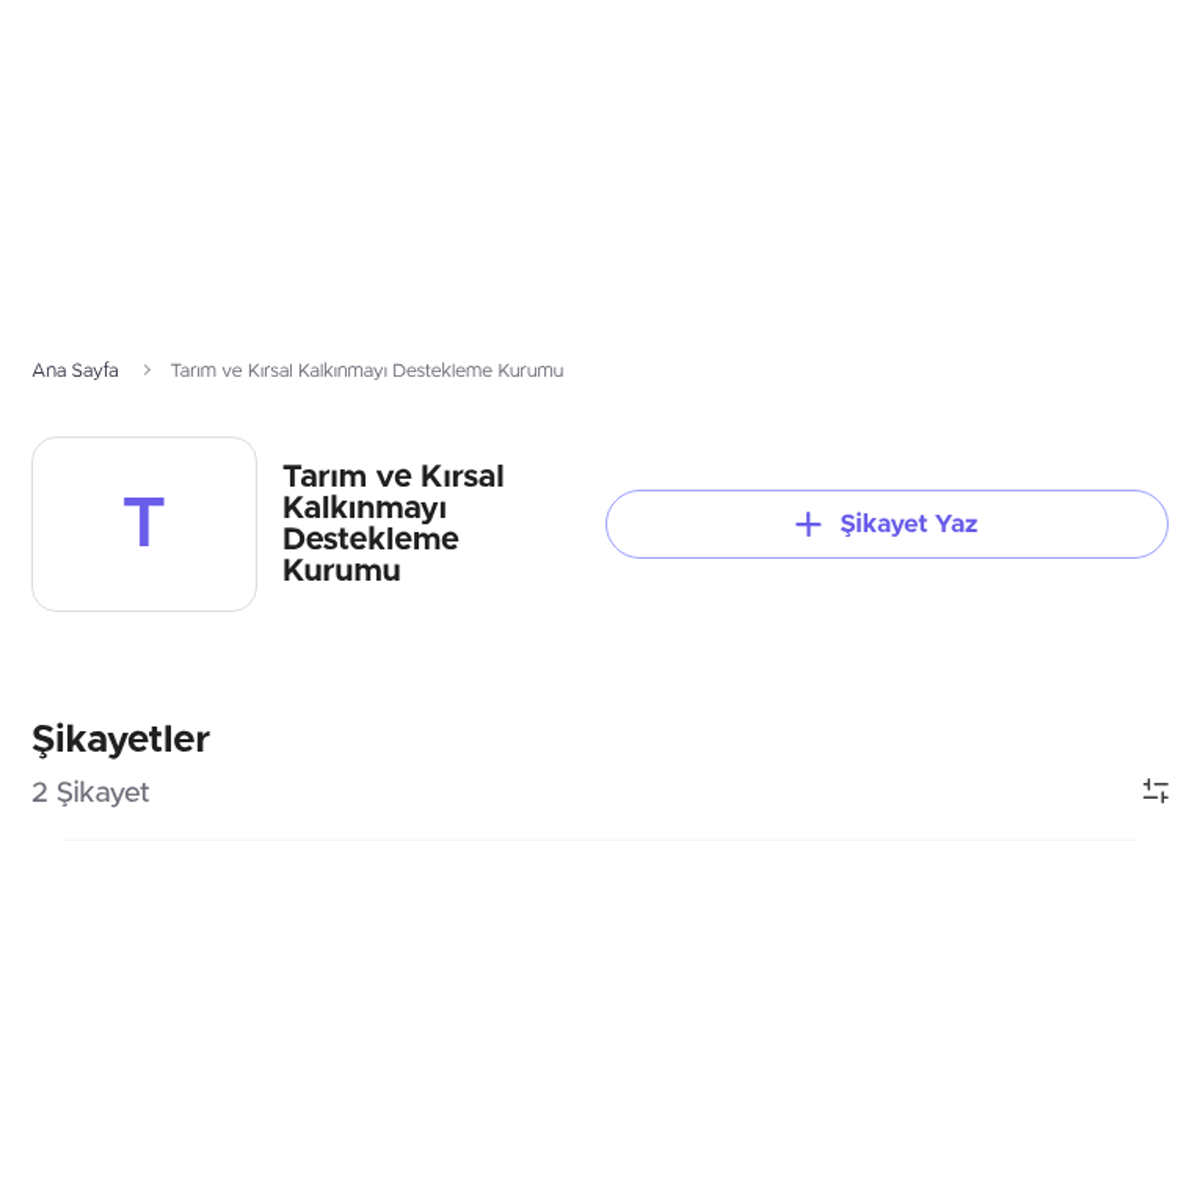Click the purple T letter logo
1200x1200 pixels.
tap(144, 522)
